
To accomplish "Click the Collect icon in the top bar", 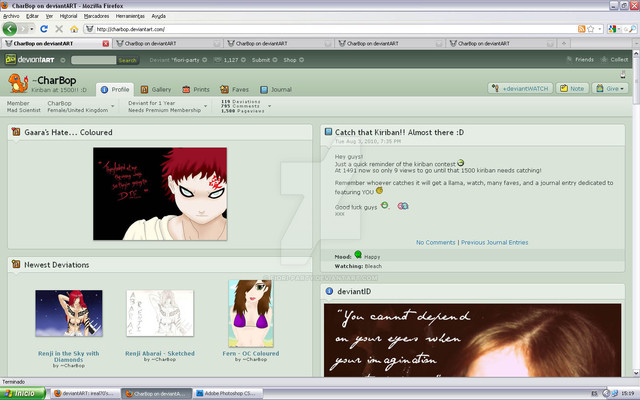I will click(604, 60).
